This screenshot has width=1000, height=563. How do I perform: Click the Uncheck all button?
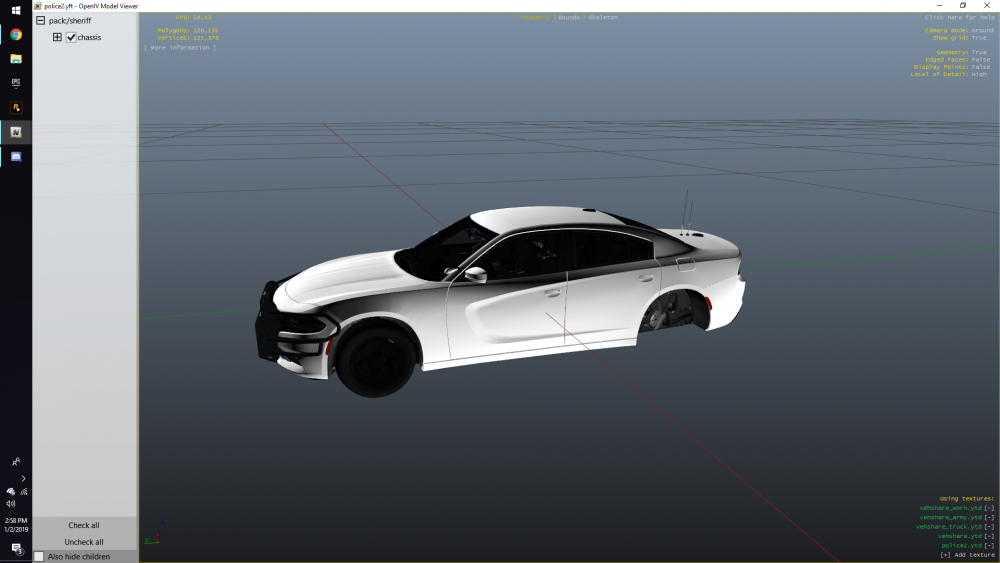84,542
